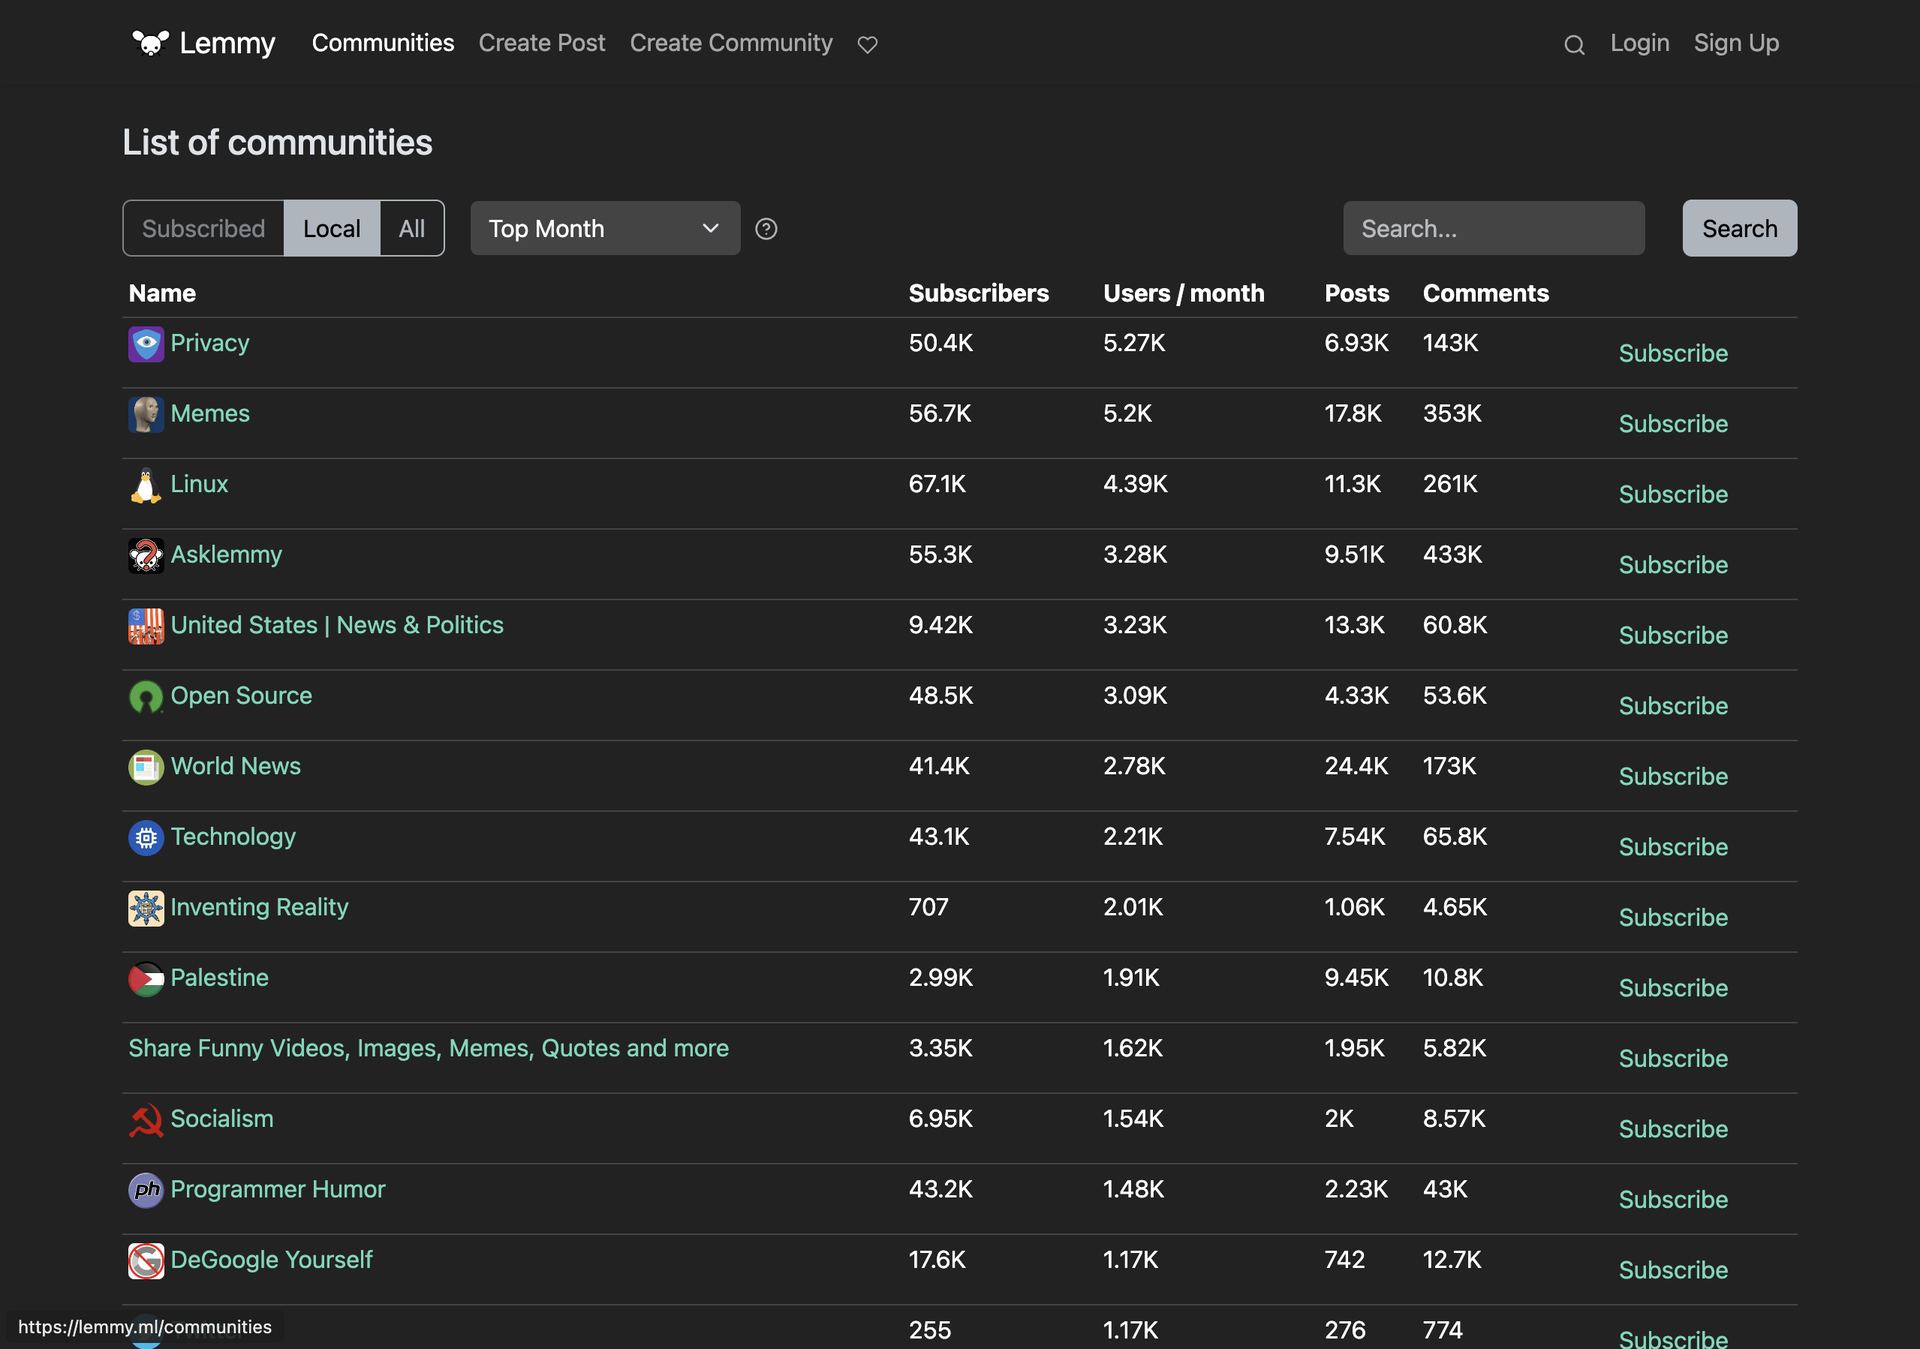Subscribe to the Programmer Humor community
This screenshot has height=1349, width=1920.
(1673, 1199)
